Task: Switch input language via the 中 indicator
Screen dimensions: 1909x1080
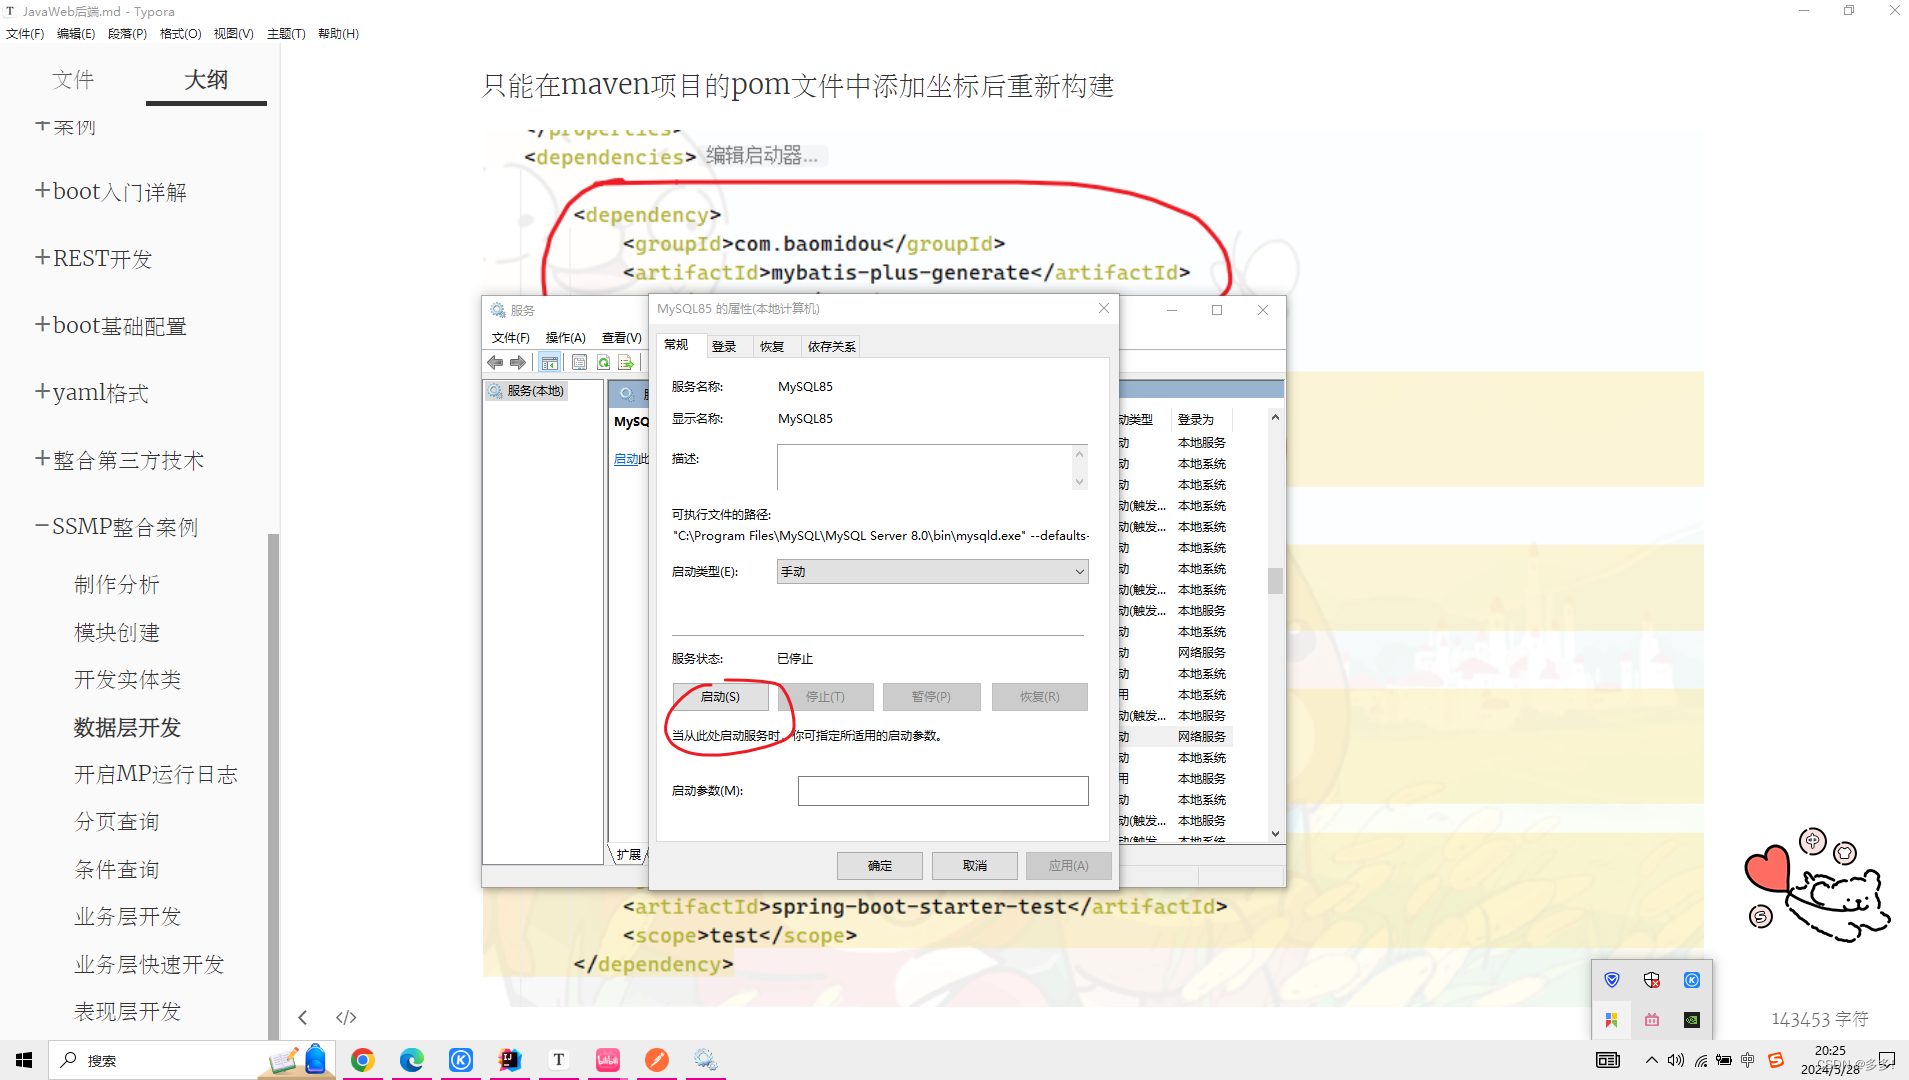Action: 1747,1061
